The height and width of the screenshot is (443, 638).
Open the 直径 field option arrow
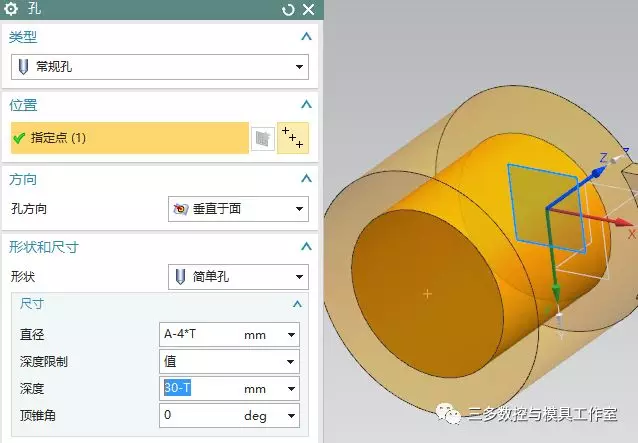tap(291, 335)
